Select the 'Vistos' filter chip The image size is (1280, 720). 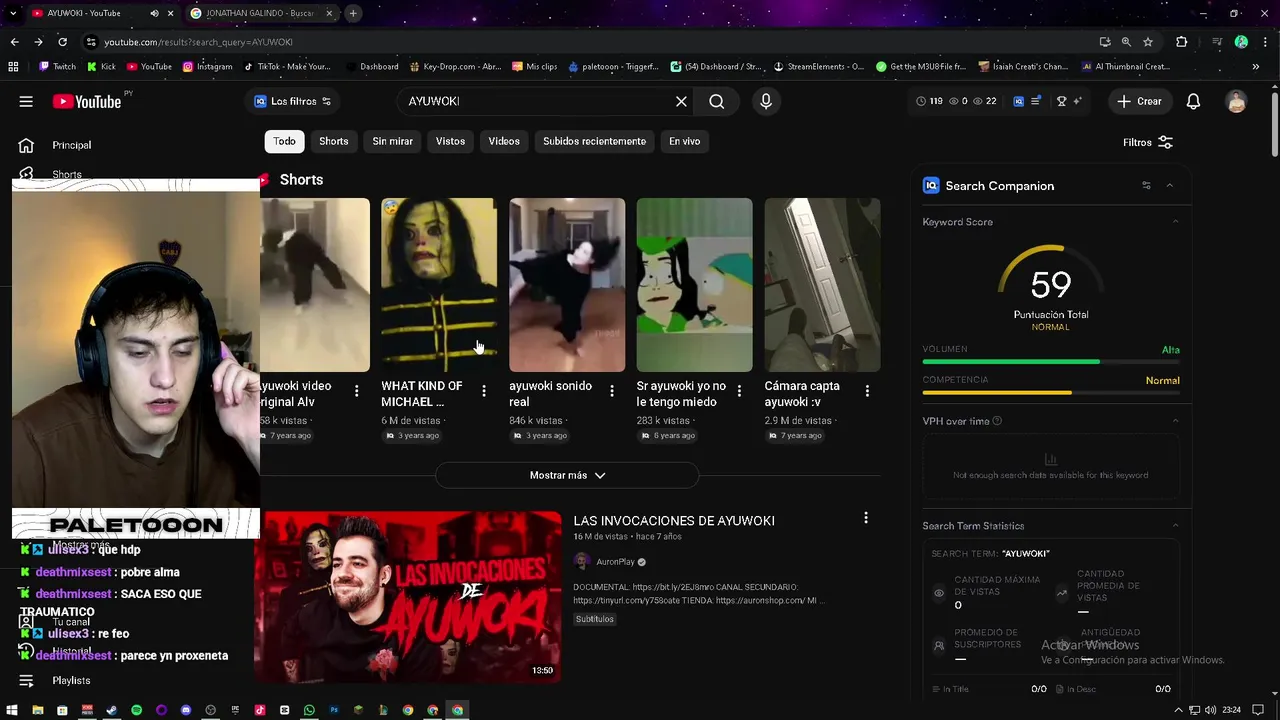click(x=450, y=141)
